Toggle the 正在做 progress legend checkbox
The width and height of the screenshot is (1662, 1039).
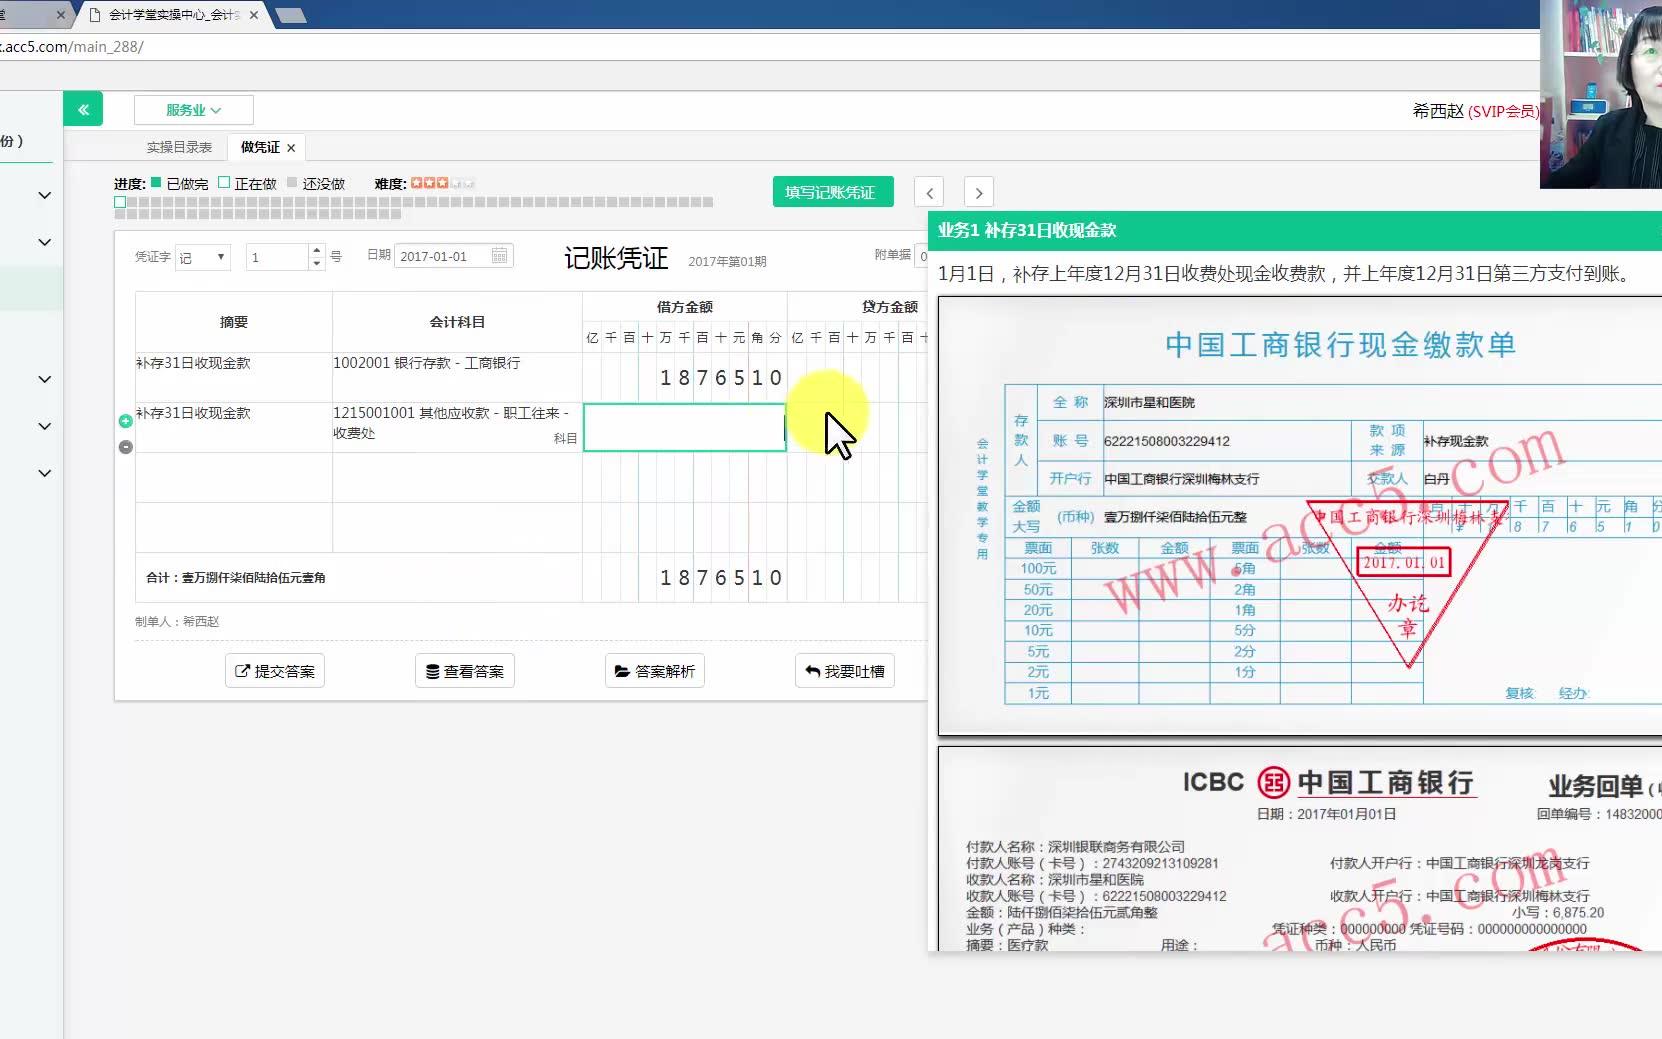pyautogui.click(x=226, y=183)
